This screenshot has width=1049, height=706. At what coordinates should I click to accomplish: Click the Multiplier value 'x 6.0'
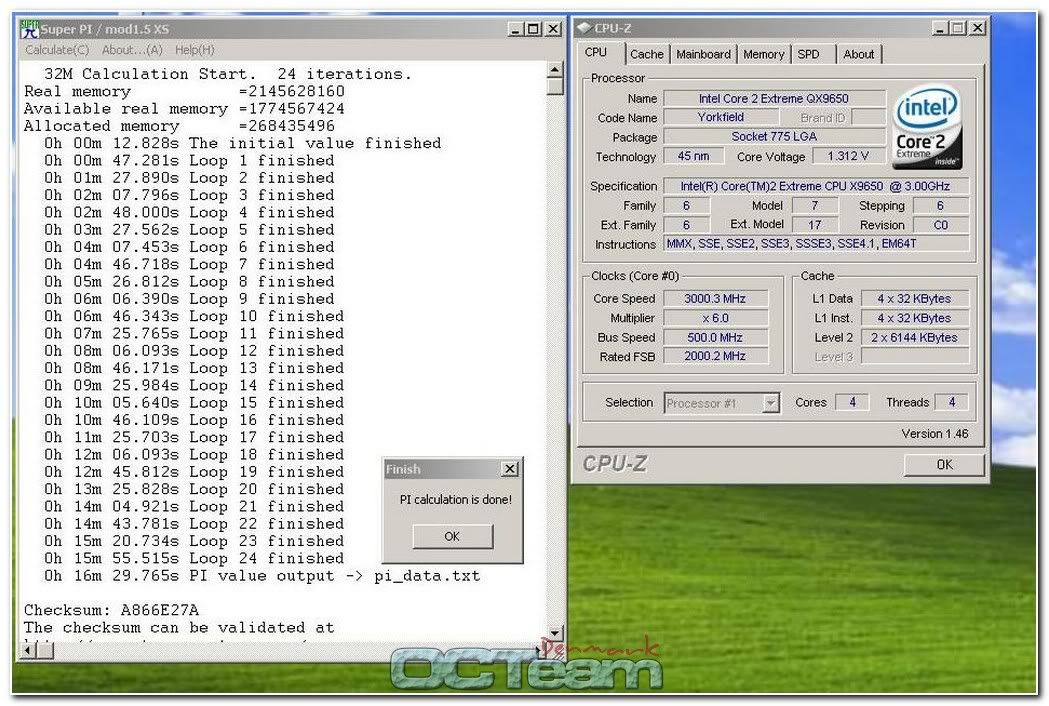pos(714,318)
